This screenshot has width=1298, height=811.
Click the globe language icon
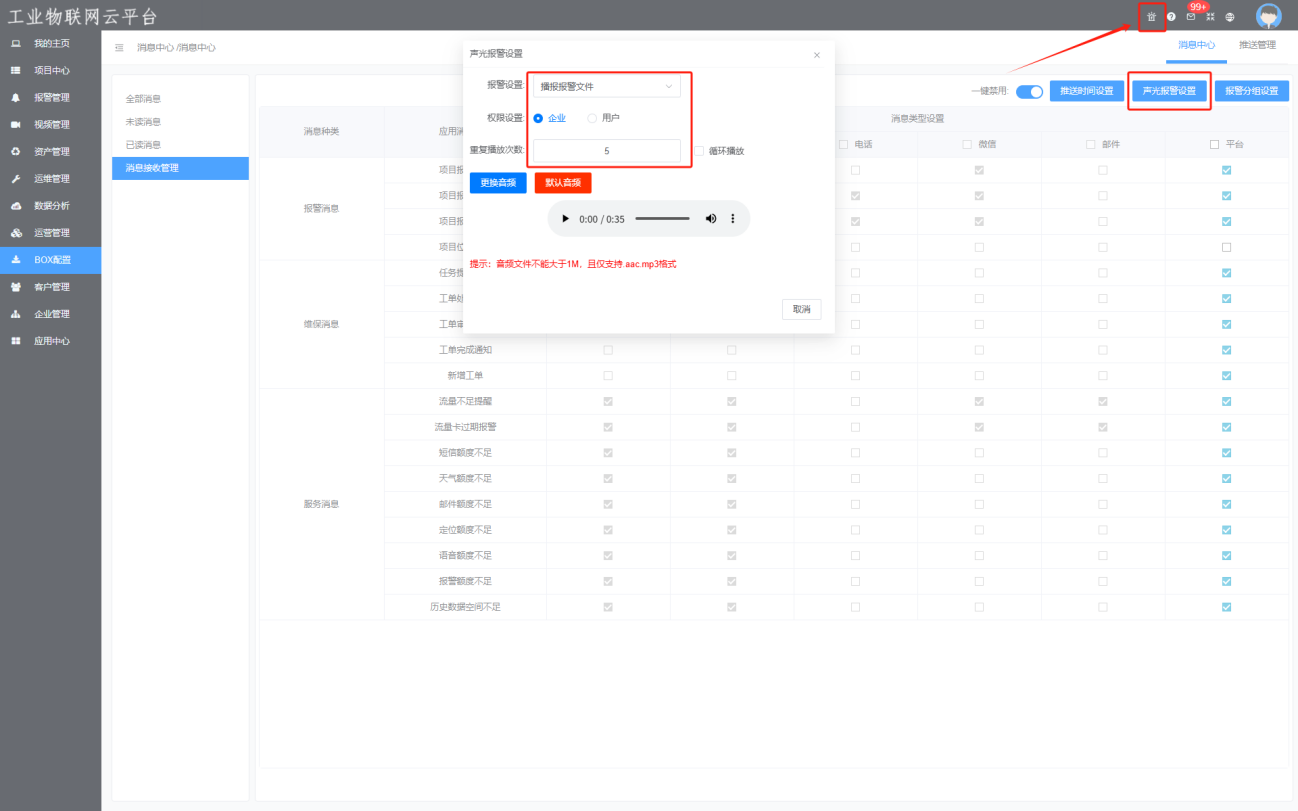coord(1230,17)
